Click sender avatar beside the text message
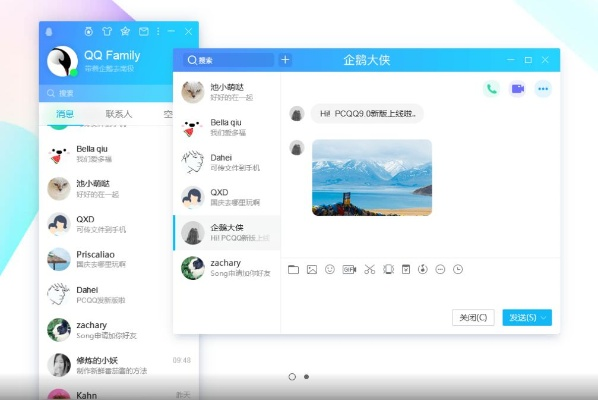This screenshot has width=598, height=400. pyautogui.click(x=297, y=114)
